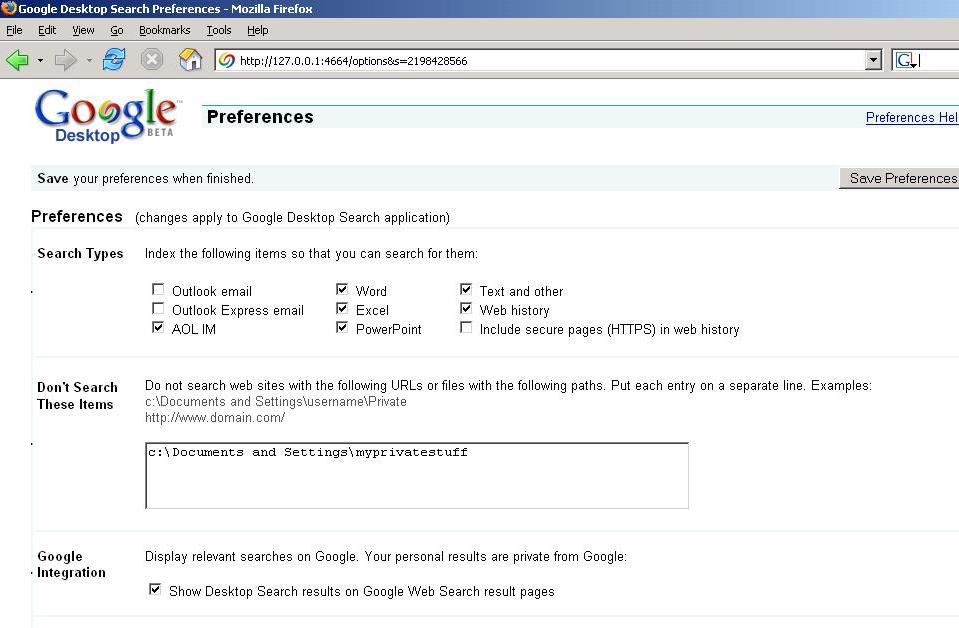The image size is (959, 628).
Task: Open the View menu
Action: pyautogui.click(x=83, y=30)
